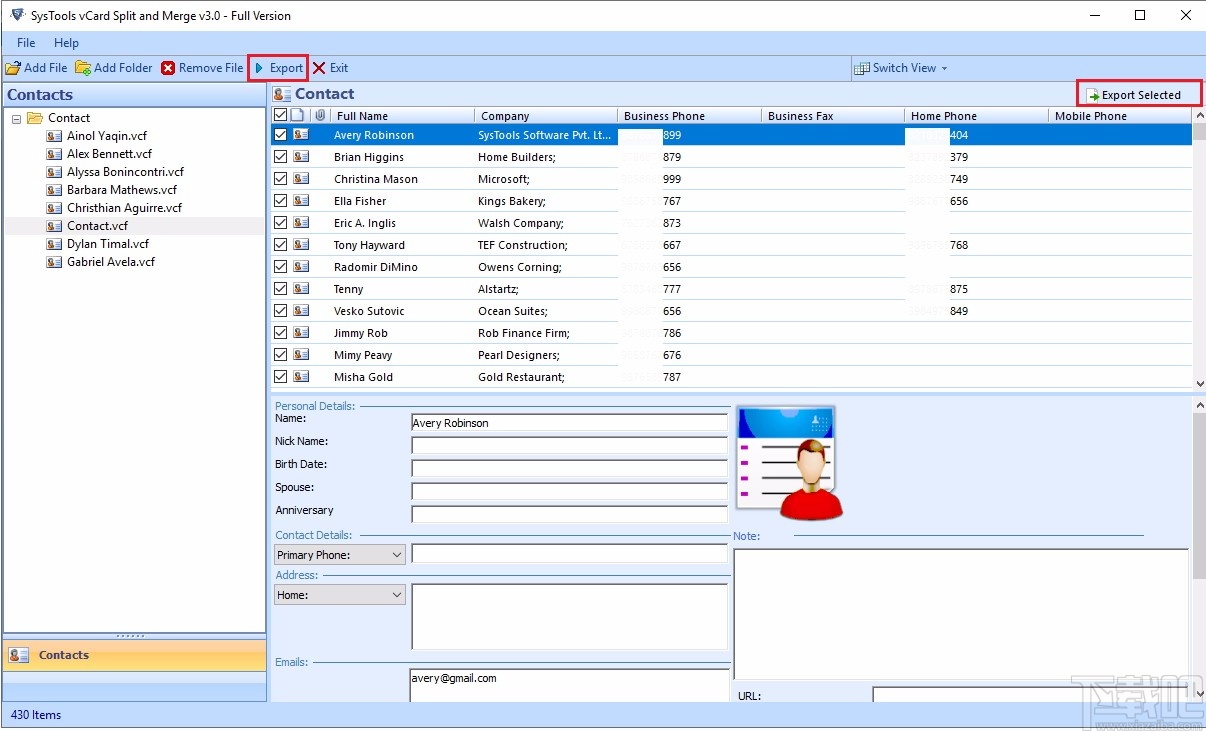The width and height of the screenshot is (1206, 731).
Task: Open the Add File icon on toolbar
Action: pos(13,67)
